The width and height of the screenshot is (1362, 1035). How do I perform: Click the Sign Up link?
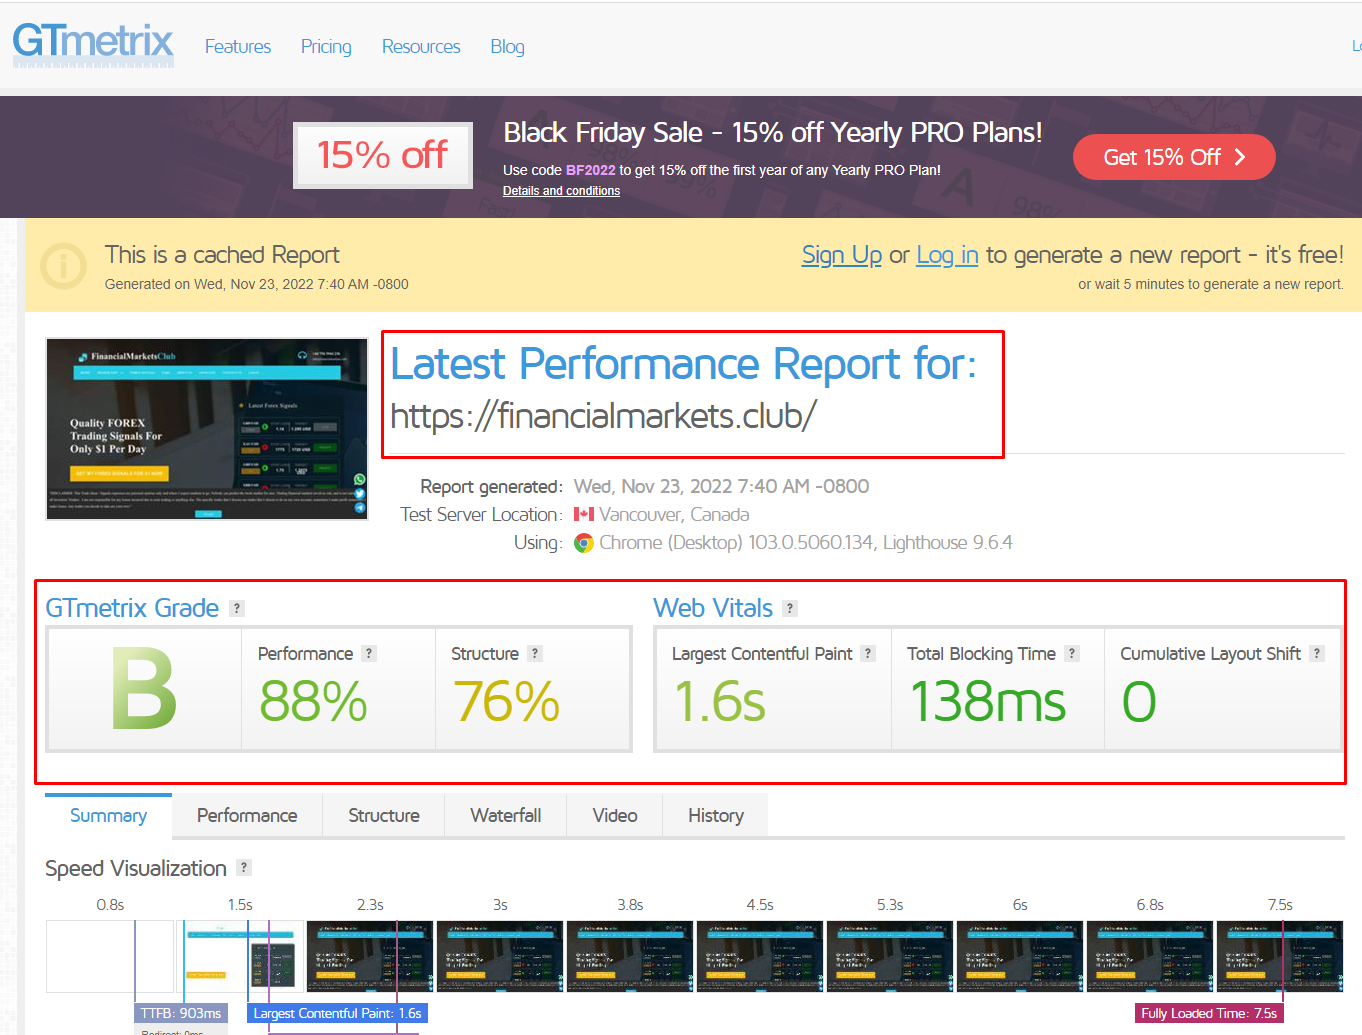[x=841, y=255]
